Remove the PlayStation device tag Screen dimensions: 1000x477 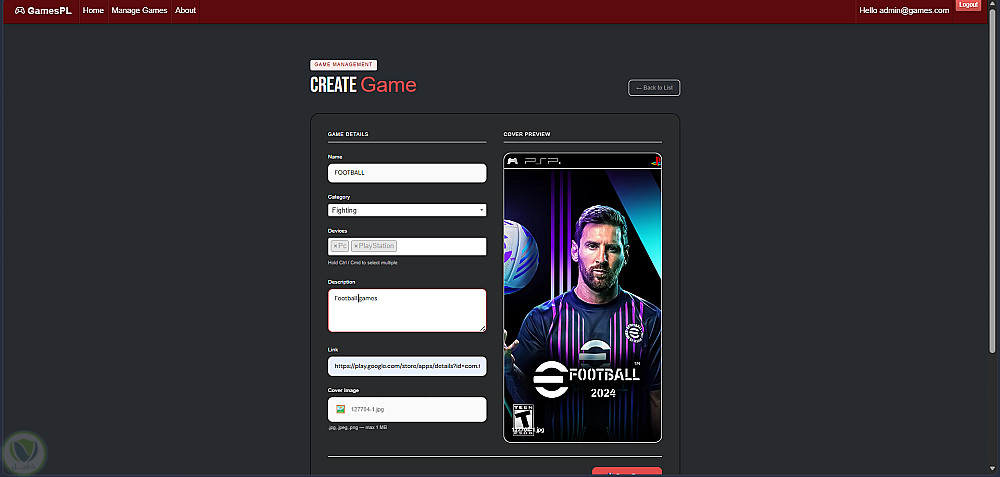point(355,246)
